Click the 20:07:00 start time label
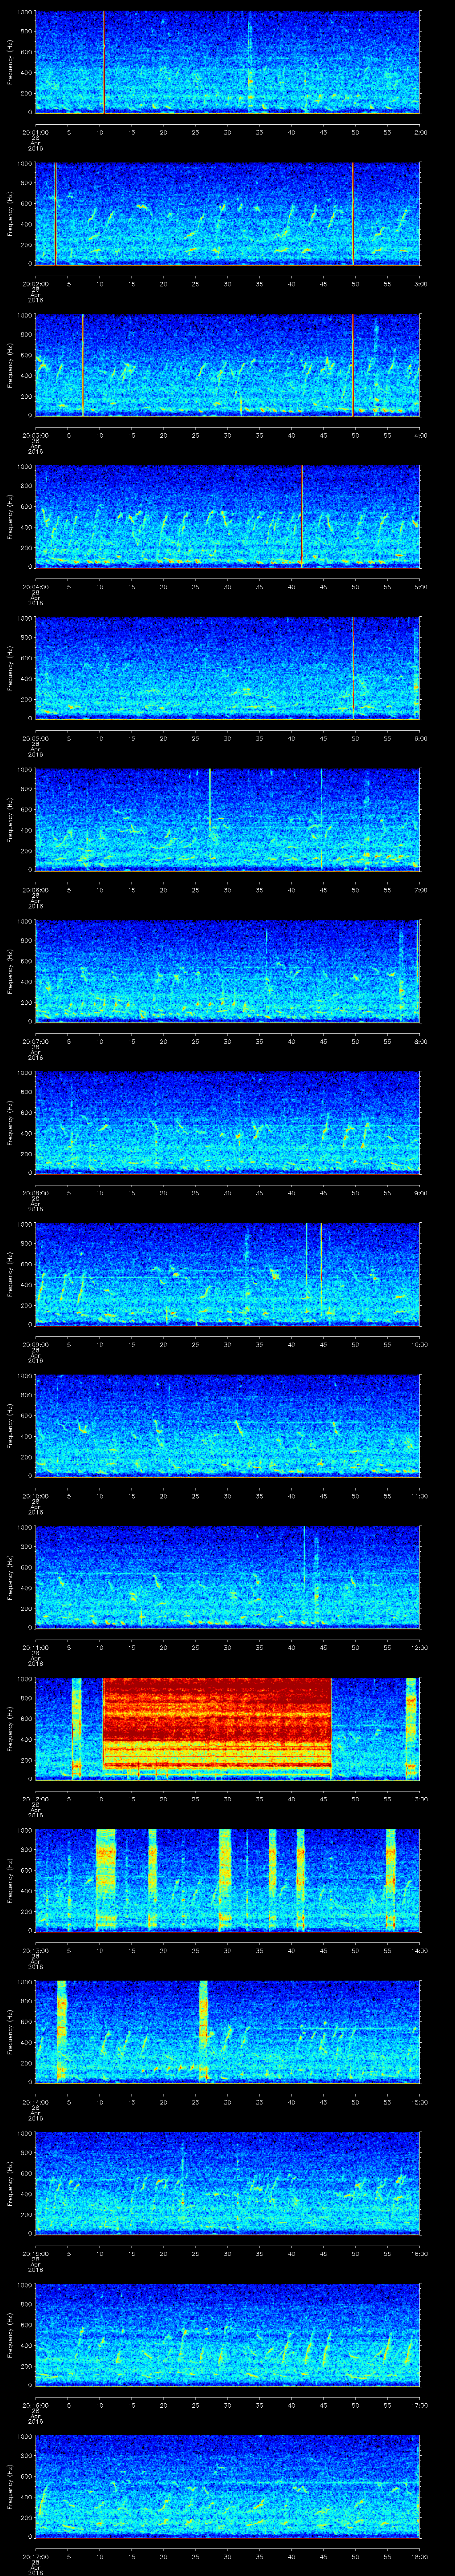This screenshot has width=455, height=2576. 35,1041
